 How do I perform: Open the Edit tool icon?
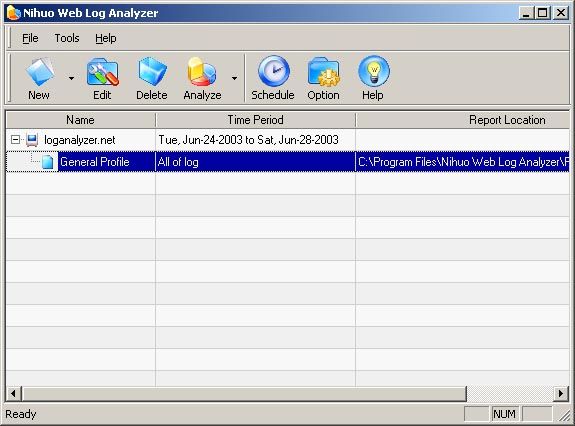pos(103,72)
